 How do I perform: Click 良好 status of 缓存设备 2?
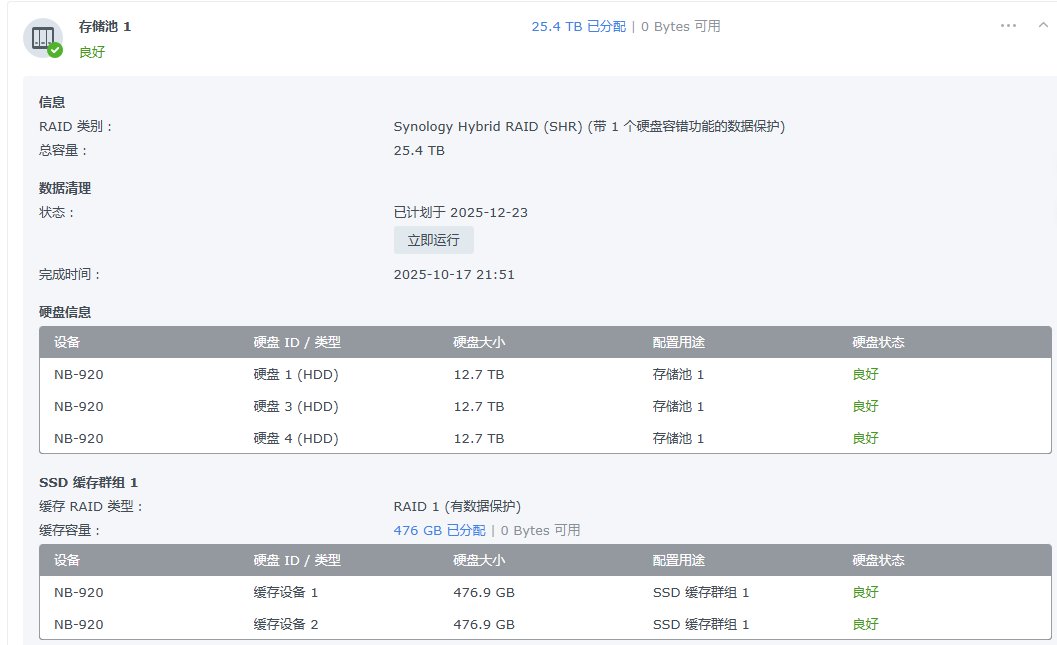coord(864,624)
